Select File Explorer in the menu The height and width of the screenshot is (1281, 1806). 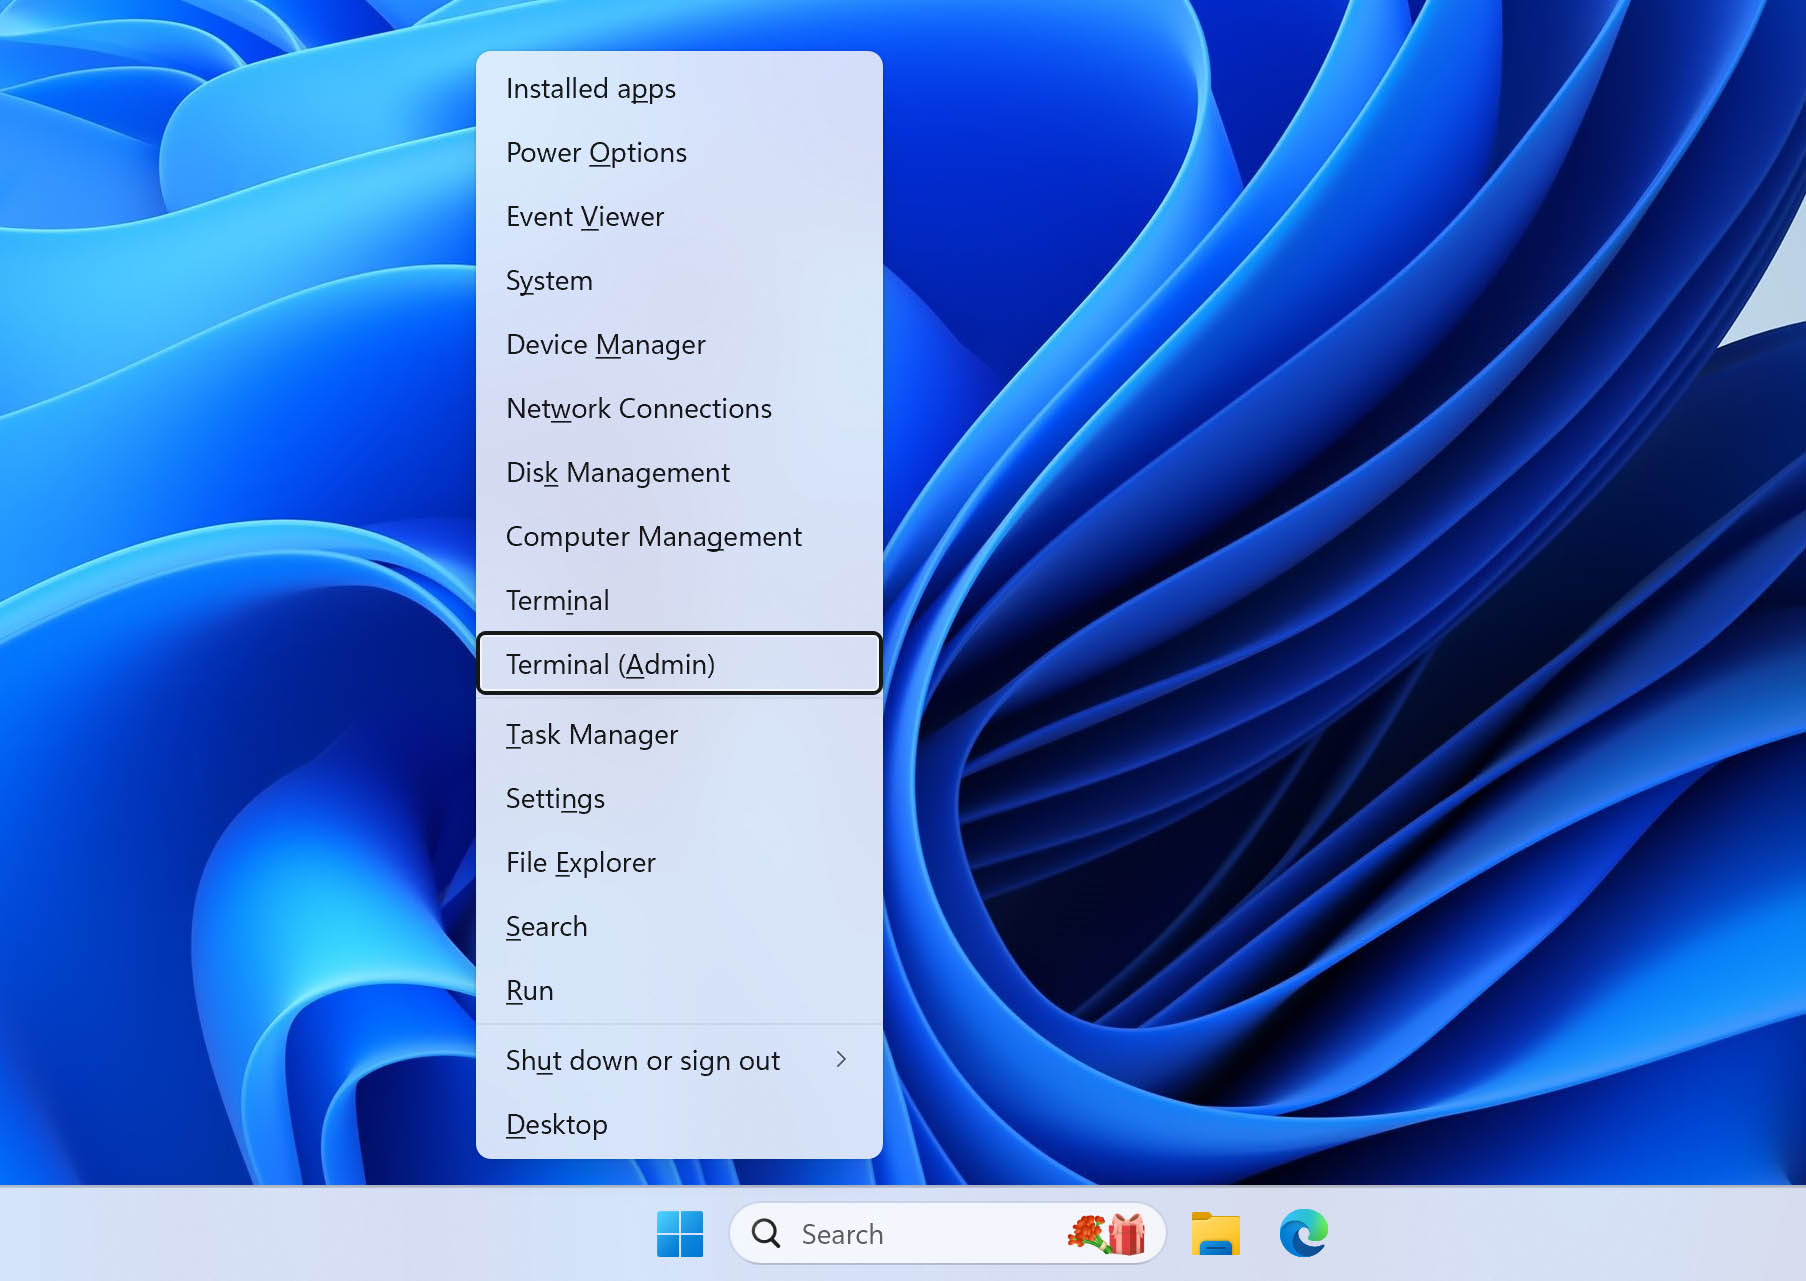click(680, 863)
